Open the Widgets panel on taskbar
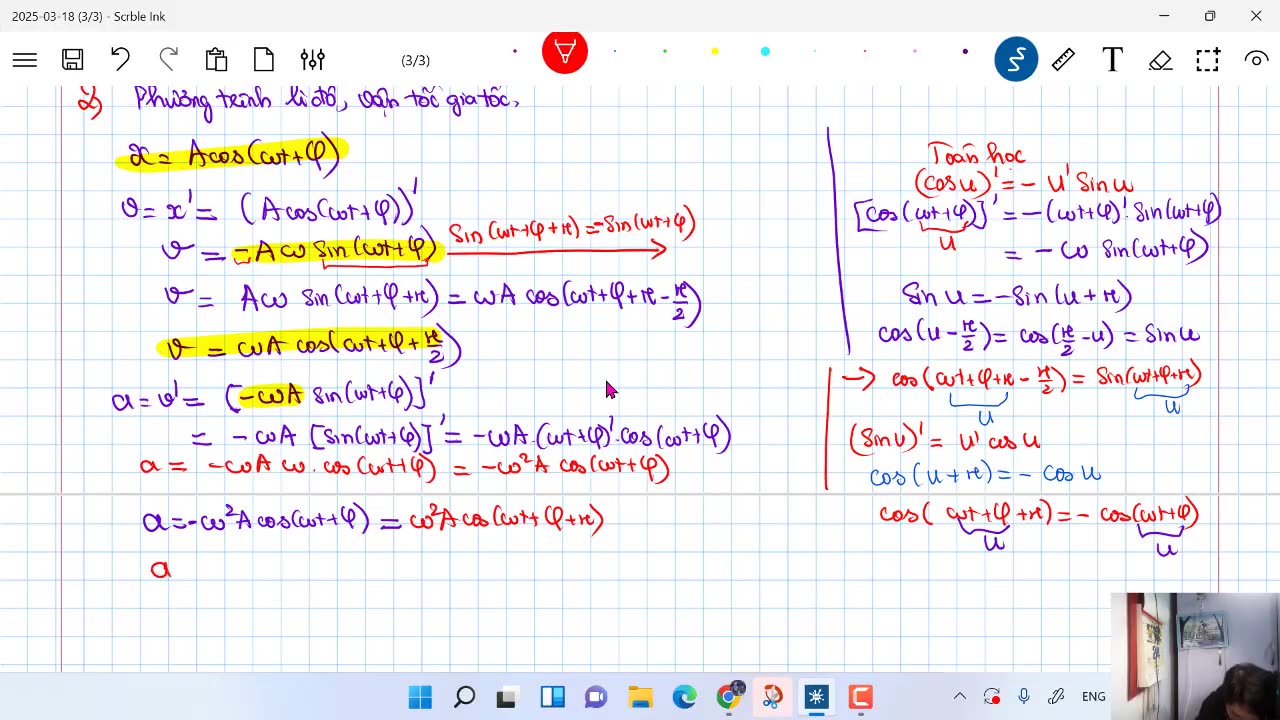The image size is (1280, 720). tap(552, 697)
